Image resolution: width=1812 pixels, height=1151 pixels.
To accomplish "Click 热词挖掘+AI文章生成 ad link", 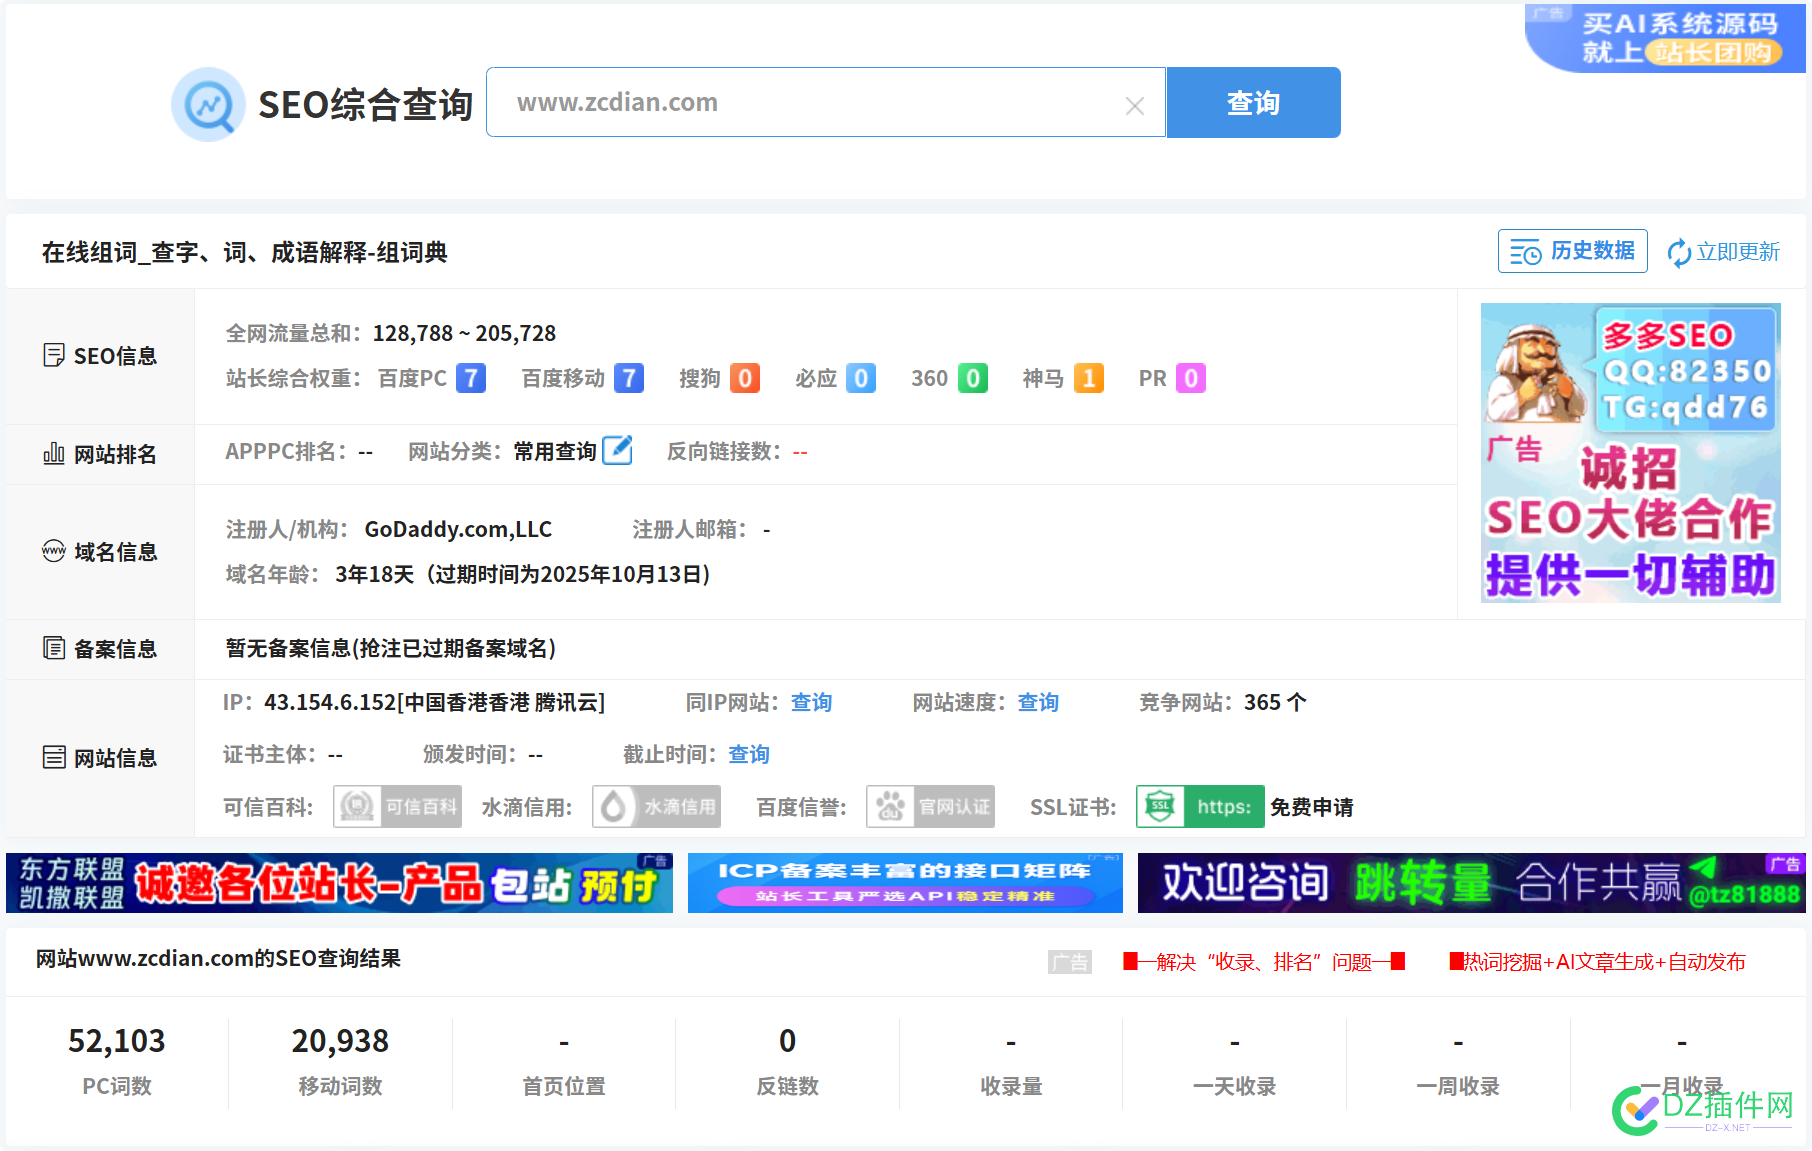I will click(1597, 962).
